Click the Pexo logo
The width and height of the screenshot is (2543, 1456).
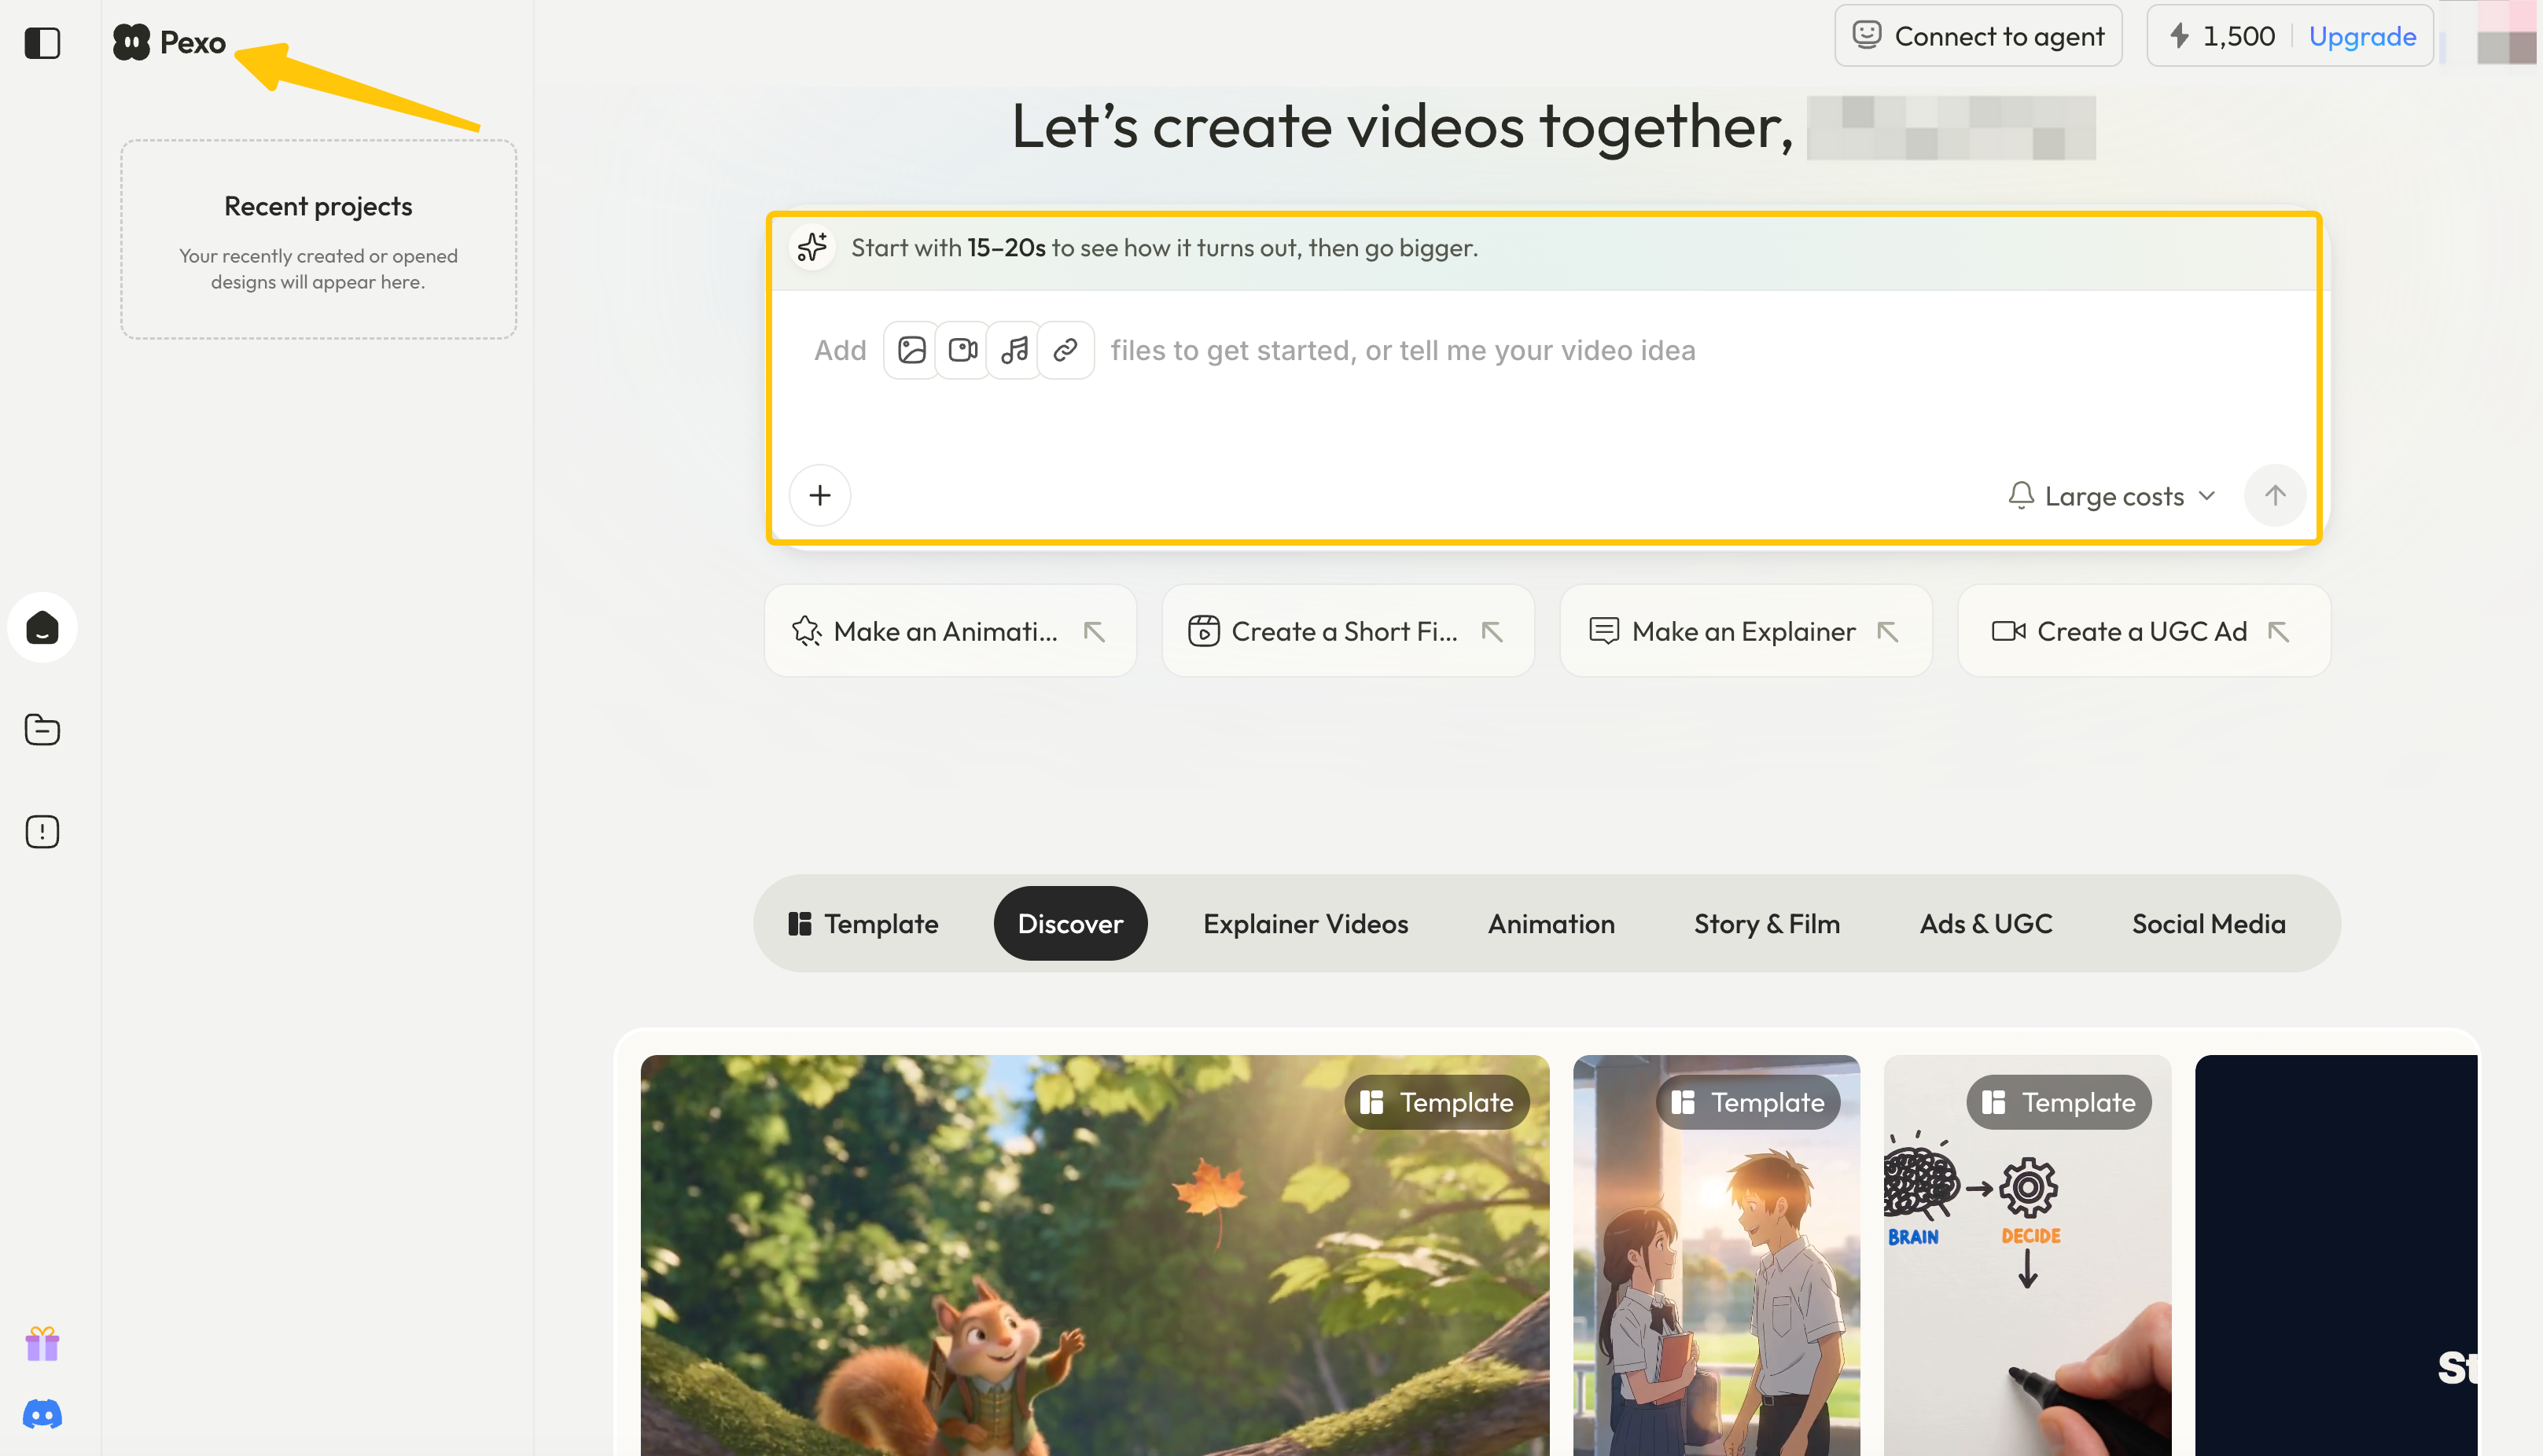click(x=169, y=42)
